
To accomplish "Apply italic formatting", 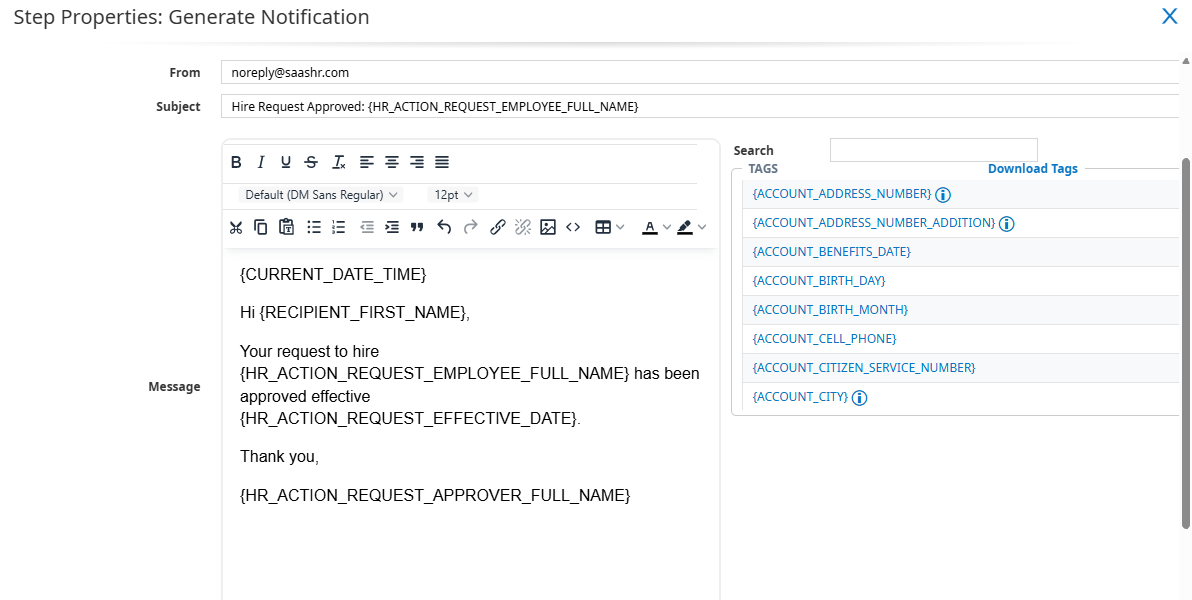I will pyautogui.click(x=260, y=161).
